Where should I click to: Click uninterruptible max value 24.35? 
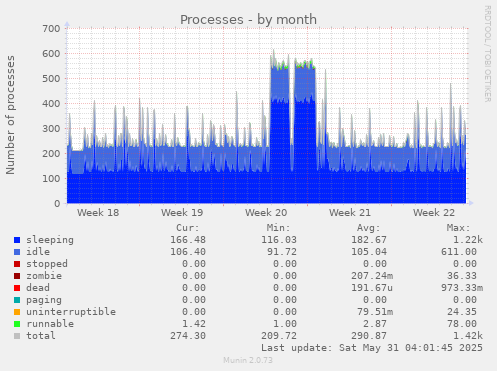(x=462, y=312)
